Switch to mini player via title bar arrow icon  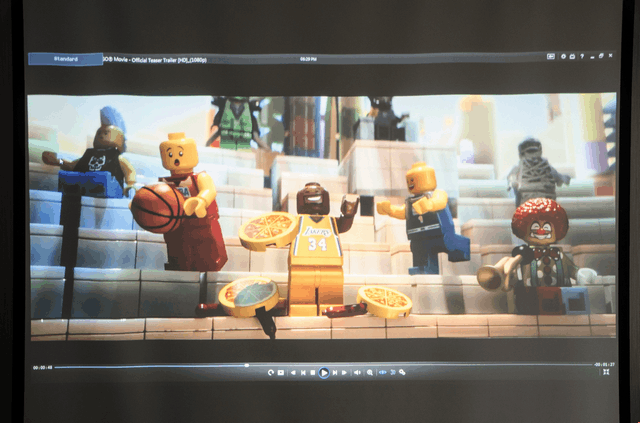551,56
